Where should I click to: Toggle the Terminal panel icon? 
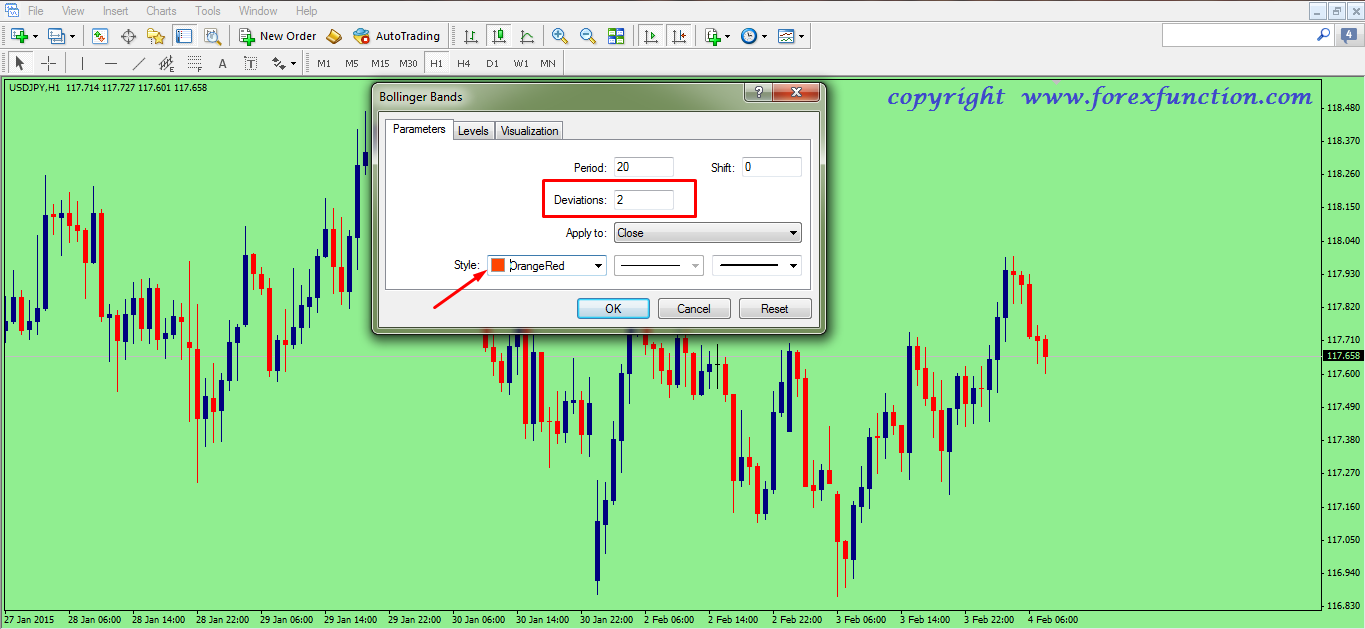pos(184,36)
